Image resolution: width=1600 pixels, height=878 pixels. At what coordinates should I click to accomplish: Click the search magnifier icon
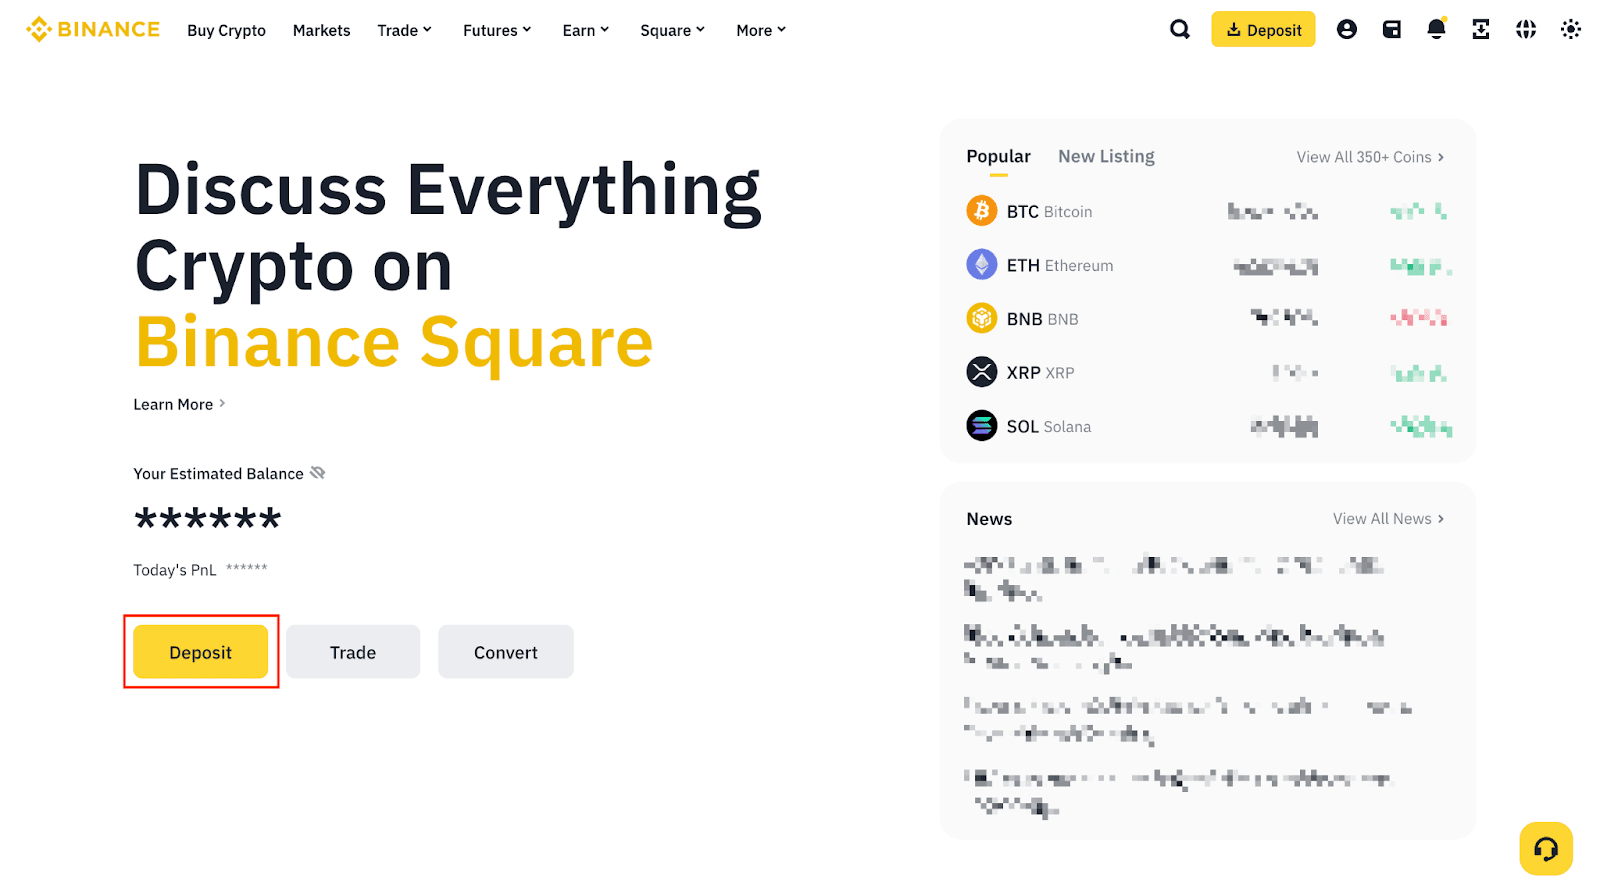pos(1180,29)
